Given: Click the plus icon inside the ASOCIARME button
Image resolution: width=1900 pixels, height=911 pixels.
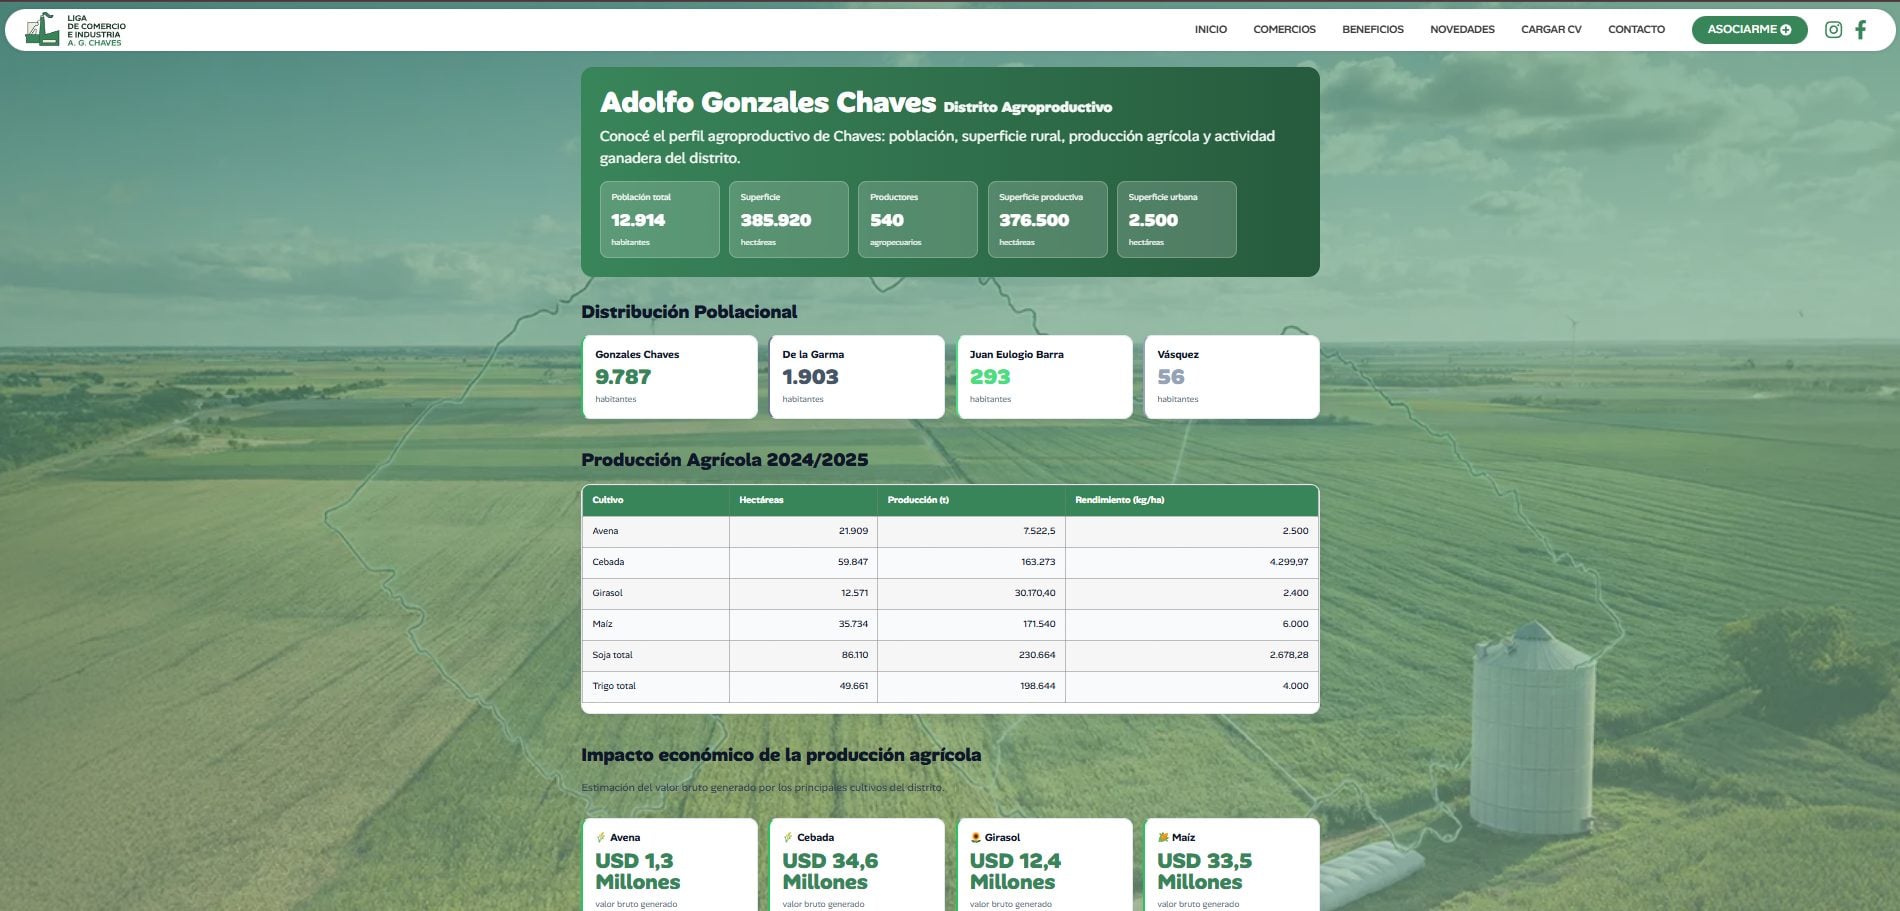Looking at the screenshot, I should 1787,30.
